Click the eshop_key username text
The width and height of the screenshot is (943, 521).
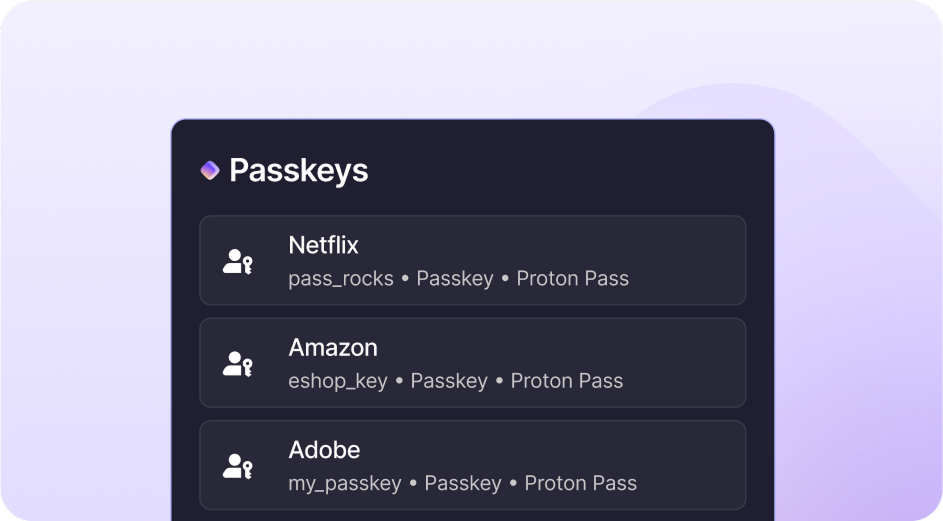pos(338,381)
